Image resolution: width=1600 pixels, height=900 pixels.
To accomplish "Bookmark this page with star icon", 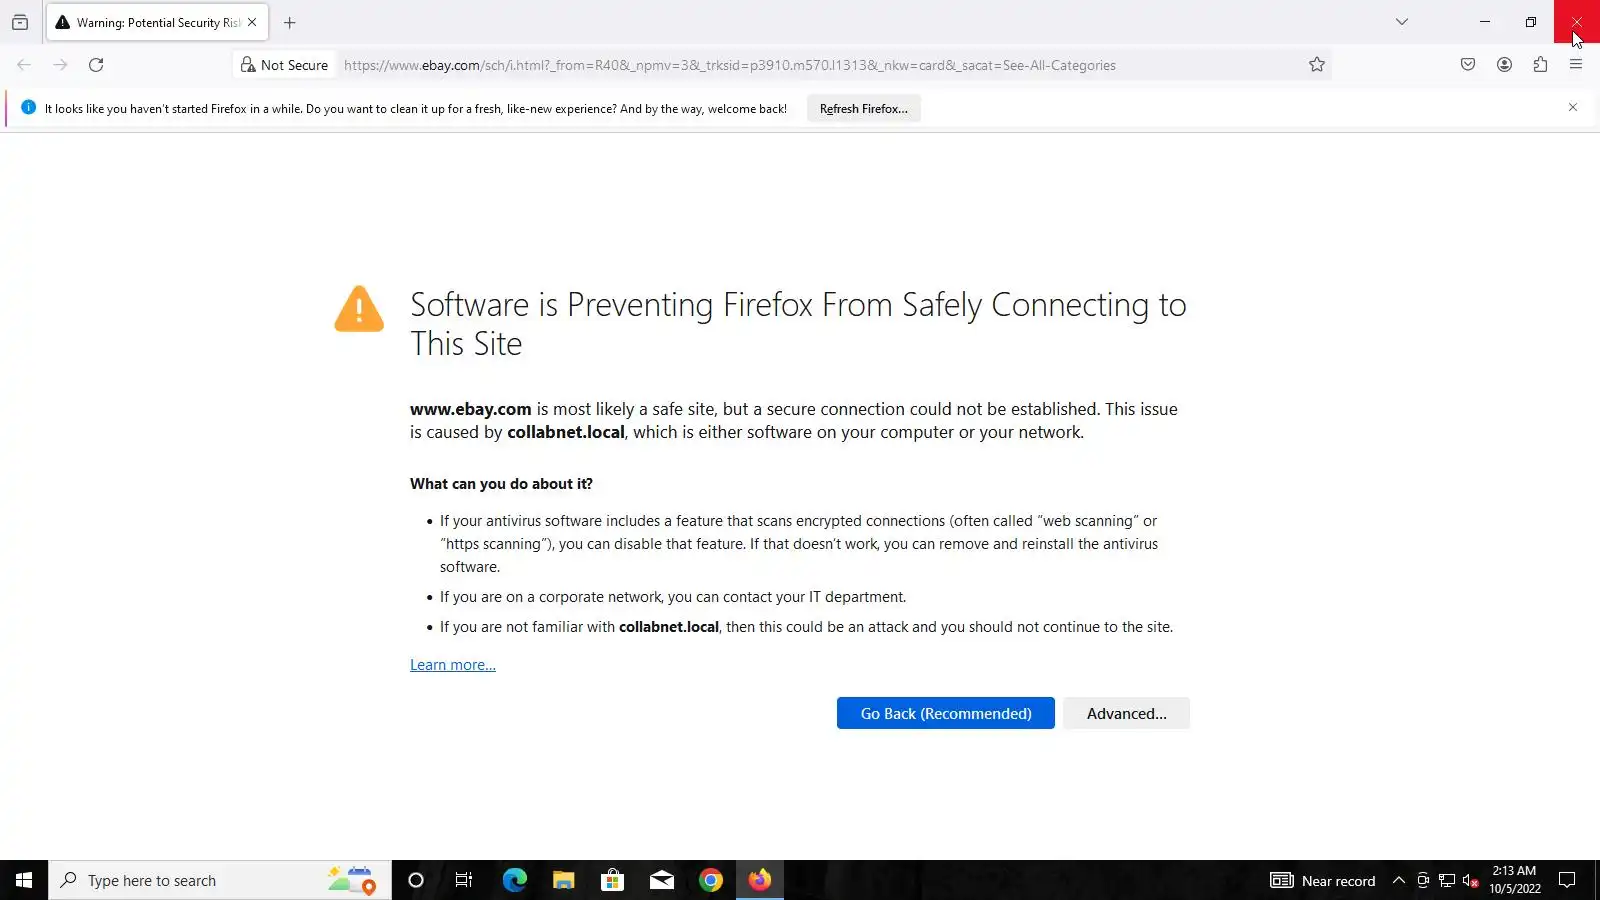I will pyautogui.click(x=1317, y=65).
